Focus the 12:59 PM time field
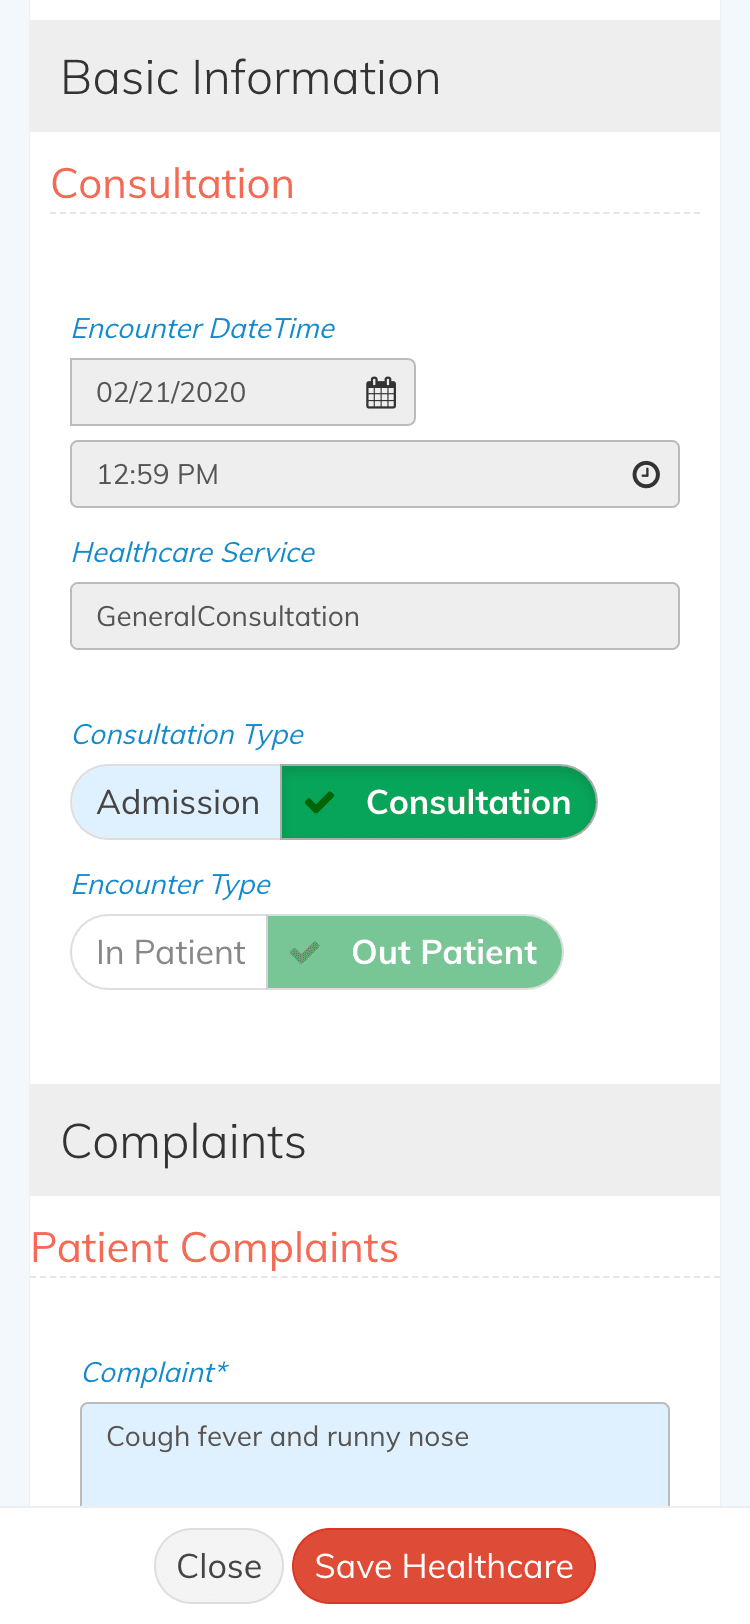750x1624 pixels. (x=350, y=474)
